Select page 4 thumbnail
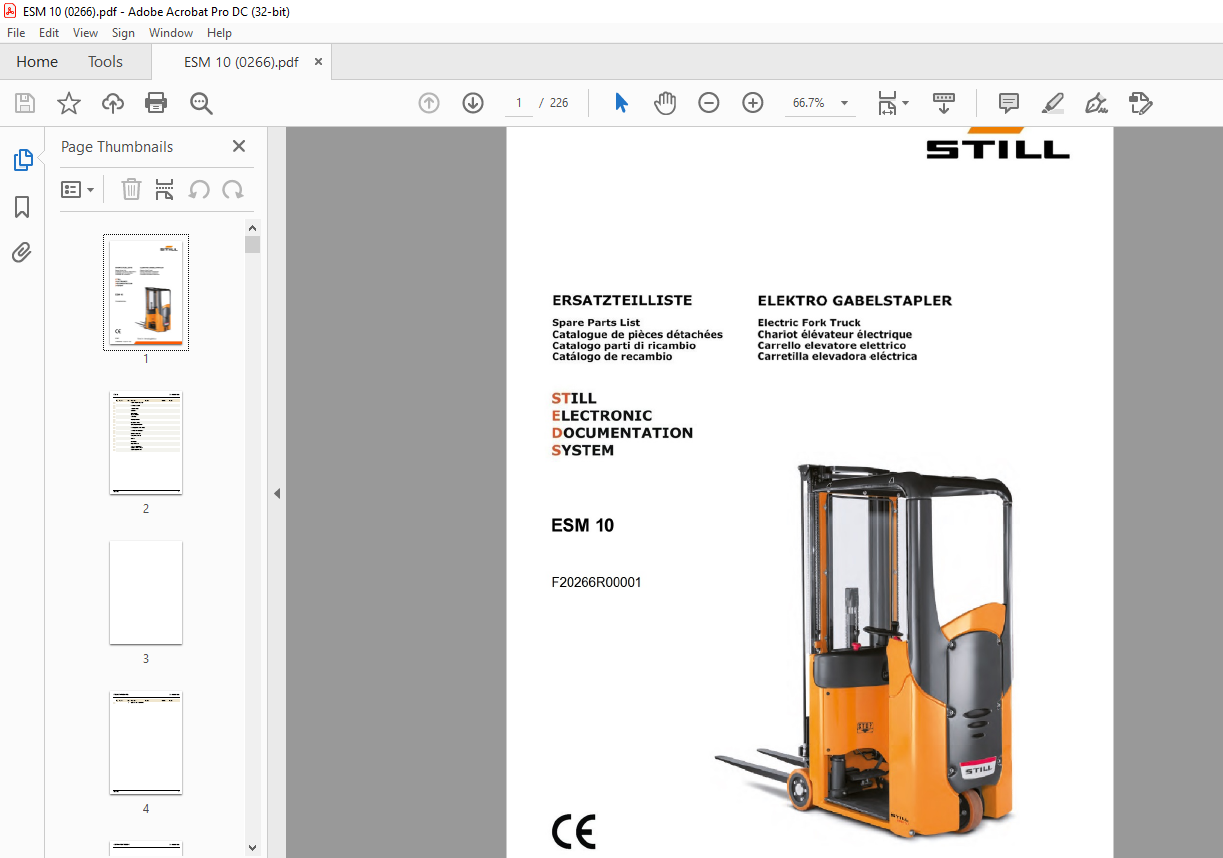 pyautogui.click(x=146, y=743)
